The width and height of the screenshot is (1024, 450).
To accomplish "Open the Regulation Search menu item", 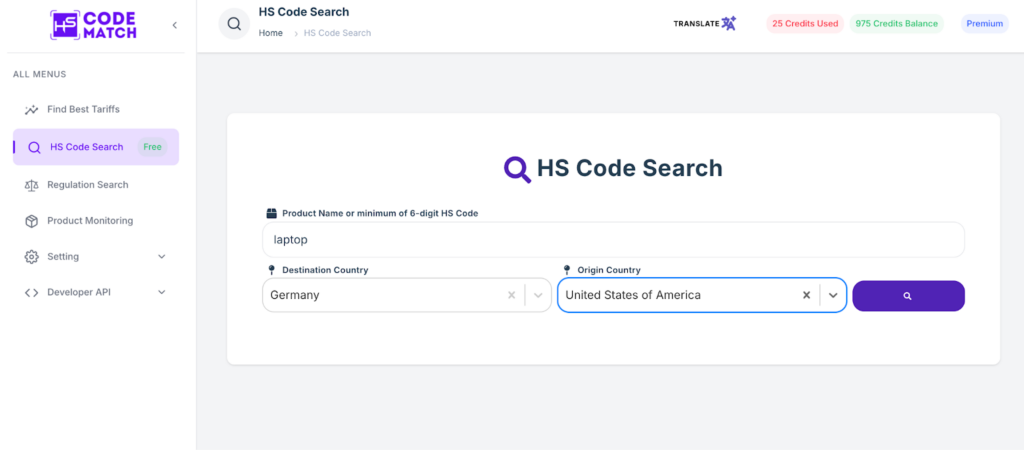I will [x=88, y=185].
